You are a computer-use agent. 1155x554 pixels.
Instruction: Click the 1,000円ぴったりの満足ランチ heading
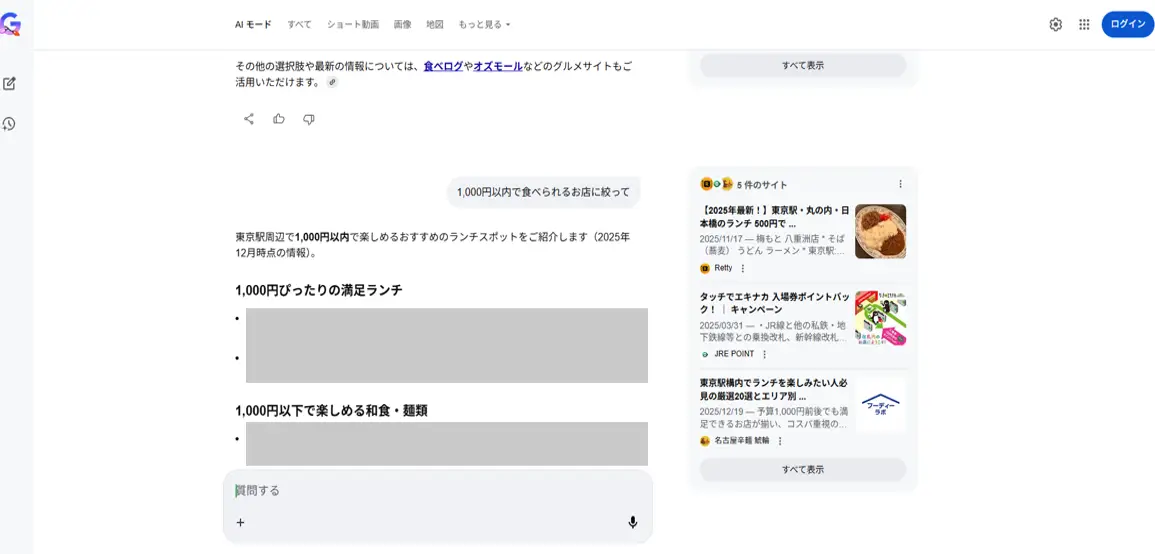[x=319, y=290]
